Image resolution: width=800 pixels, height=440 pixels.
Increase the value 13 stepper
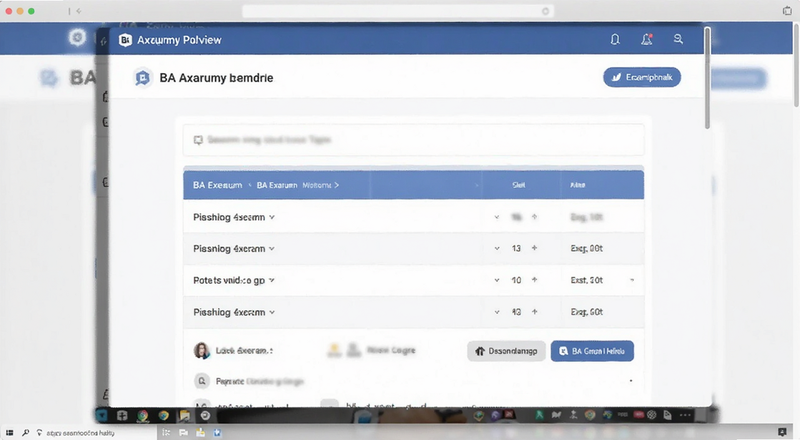click(534, 248)
